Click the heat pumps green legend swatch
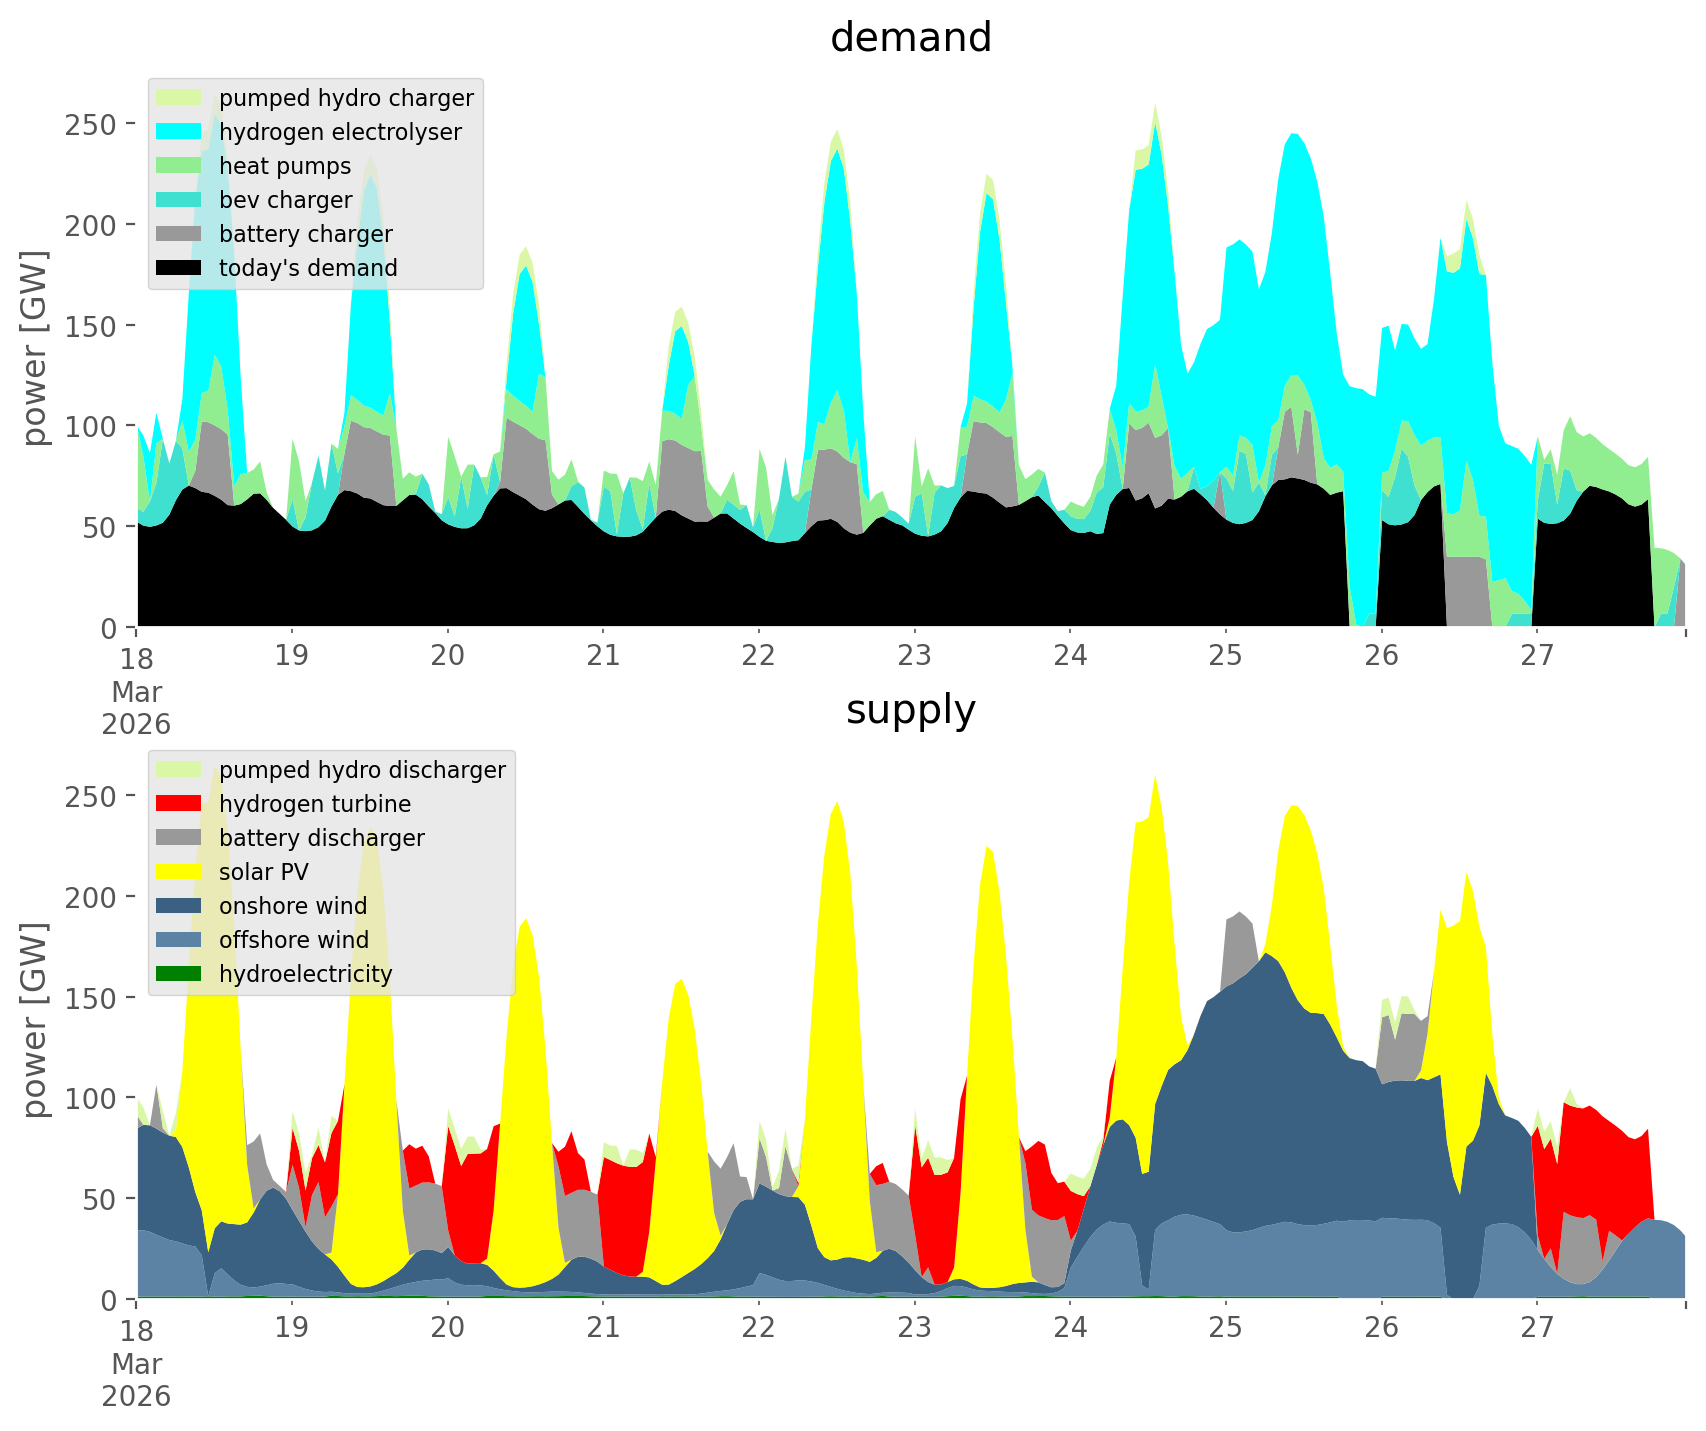 180,166
